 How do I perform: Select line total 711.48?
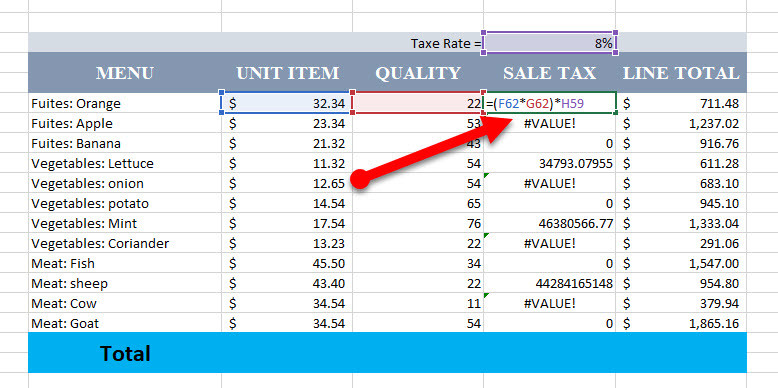(x=681, y=103)
